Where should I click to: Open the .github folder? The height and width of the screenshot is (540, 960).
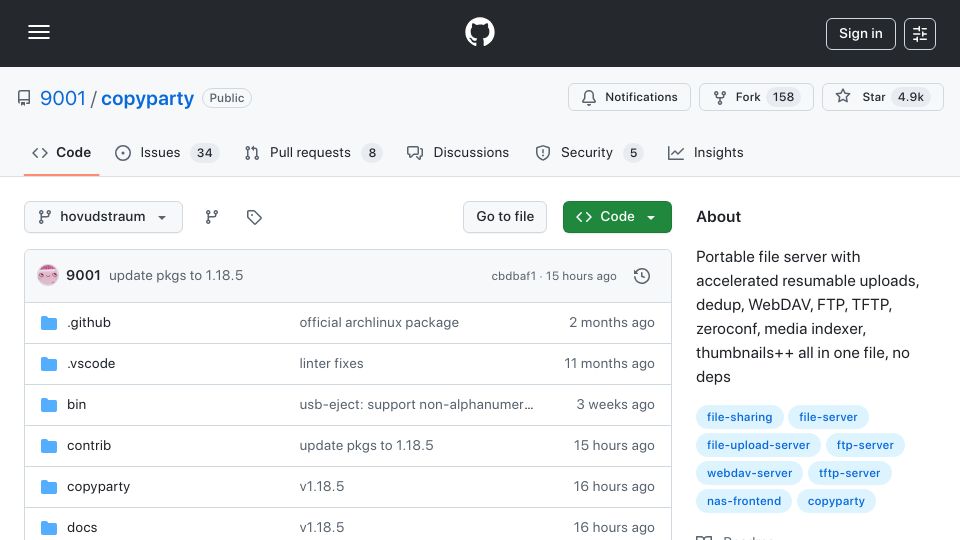pyautogui.click(x=89, y=323)
